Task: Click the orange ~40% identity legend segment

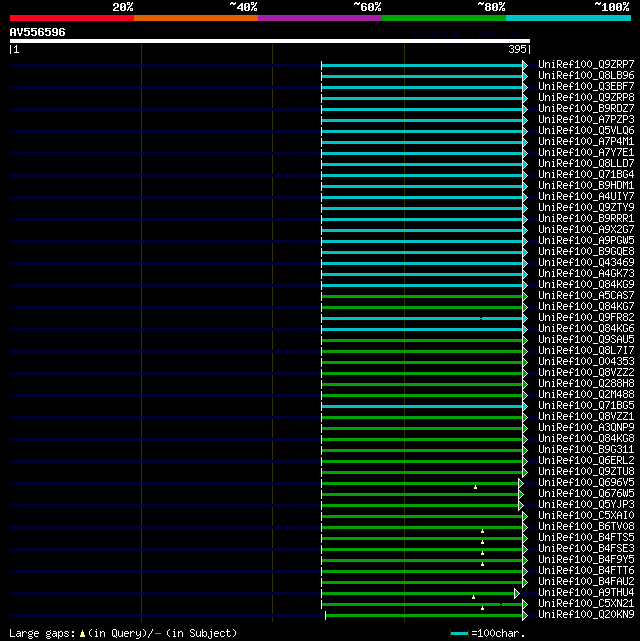Action: [x=196, y=18]
